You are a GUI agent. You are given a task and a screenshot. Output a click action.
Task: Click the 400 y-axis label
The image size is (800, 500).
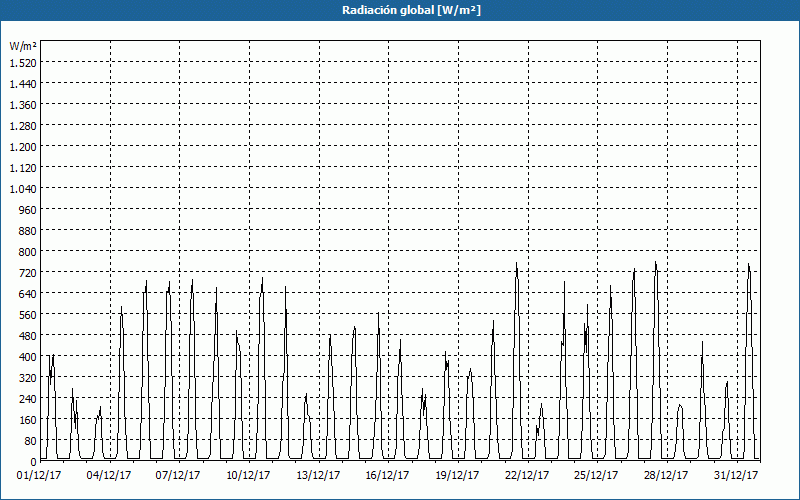coord(28,357)
